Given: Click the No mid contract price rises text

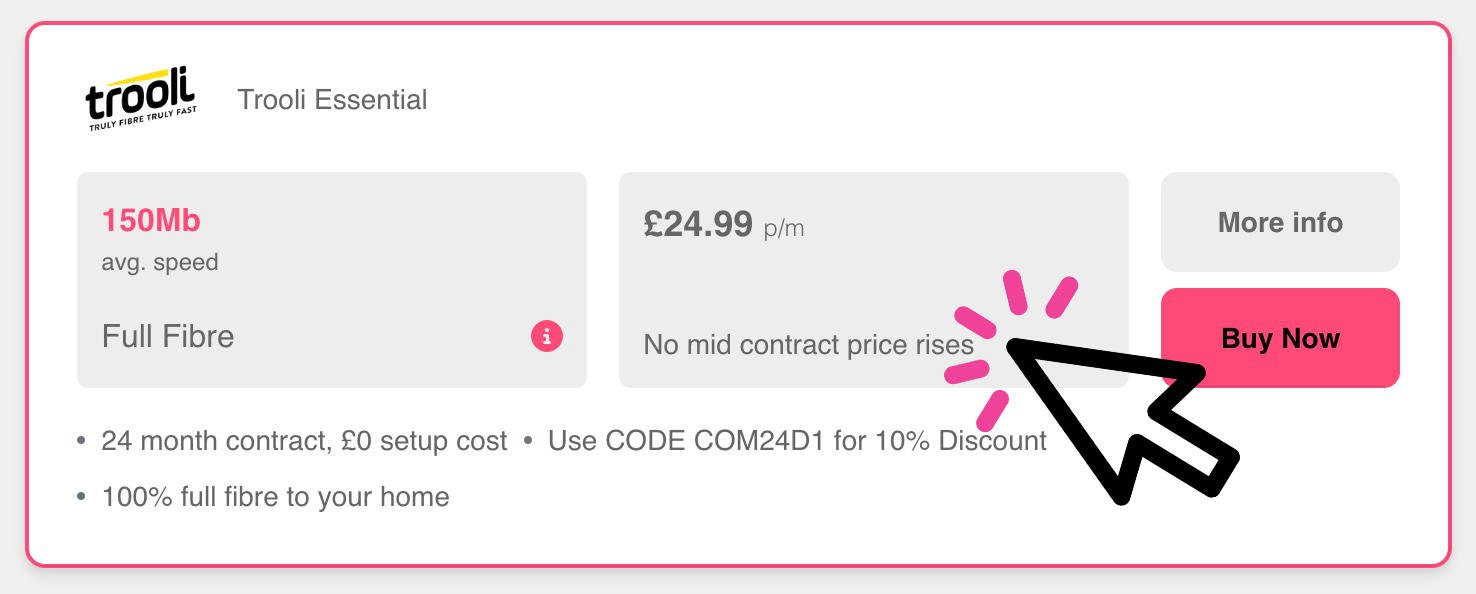Looking at the screenshot, I should coord(808,345).
